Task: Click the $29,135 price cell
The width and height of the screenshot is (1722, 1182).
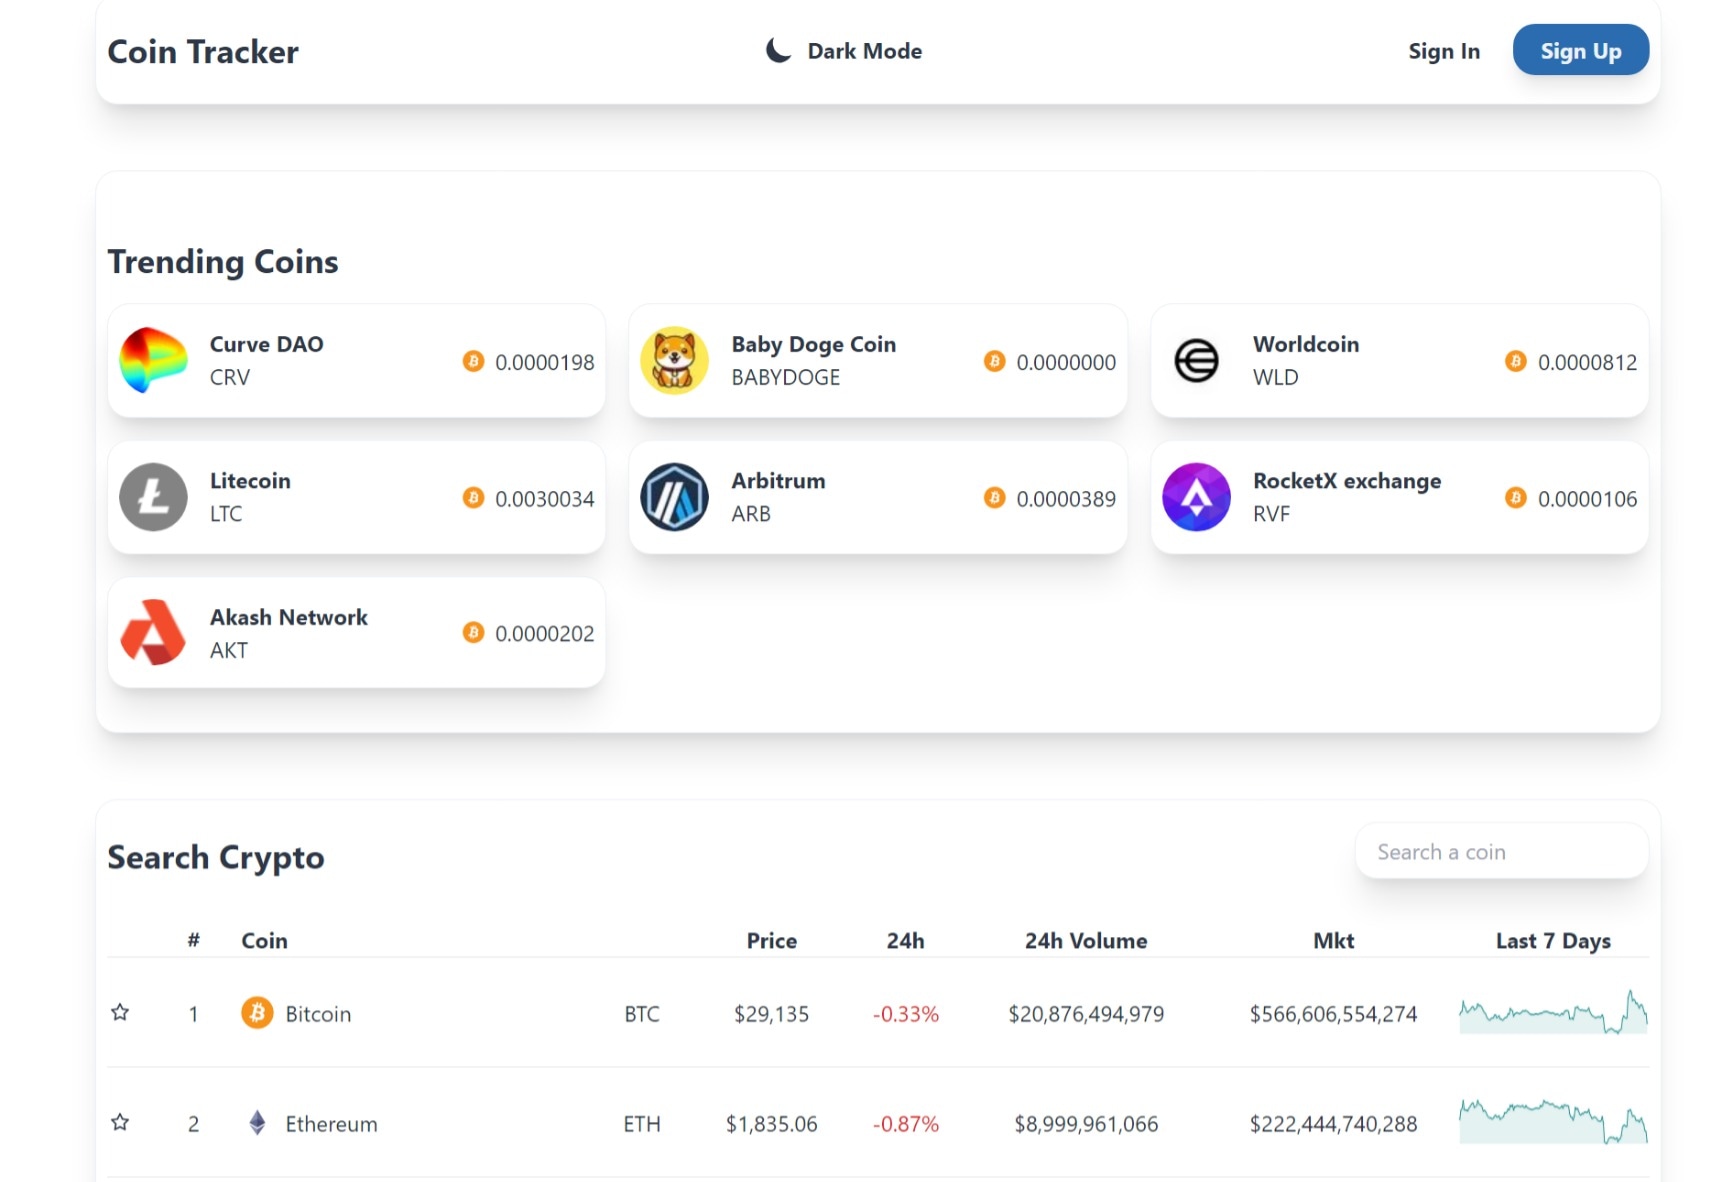Action: pos(771,1014)
